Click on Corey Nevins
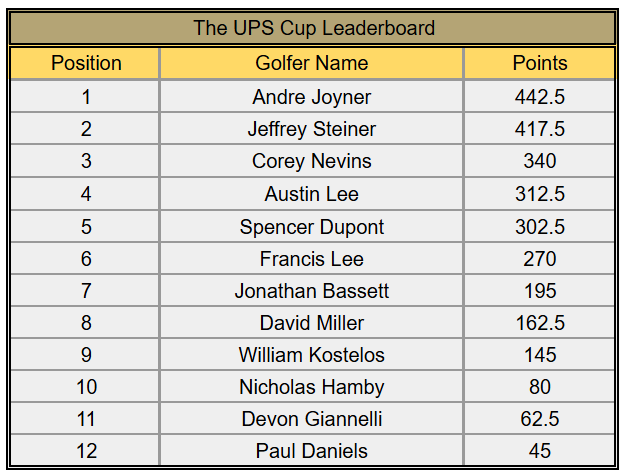This screenshot has width=622, height=476. 311,161
